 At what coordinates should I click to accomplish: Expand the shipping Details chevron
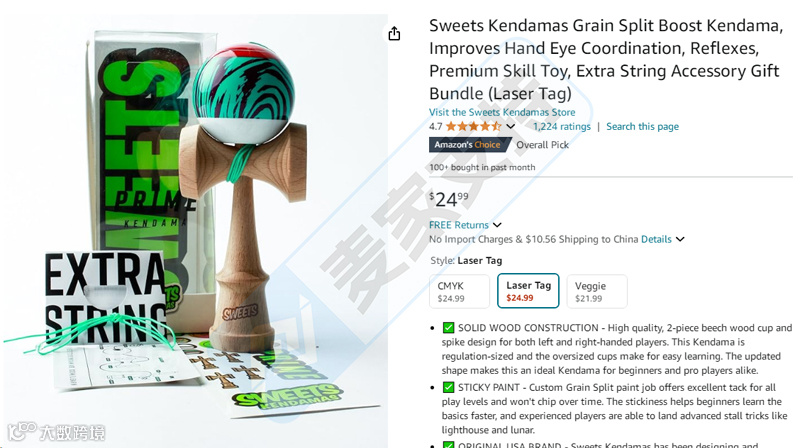(x=680, y=239)
